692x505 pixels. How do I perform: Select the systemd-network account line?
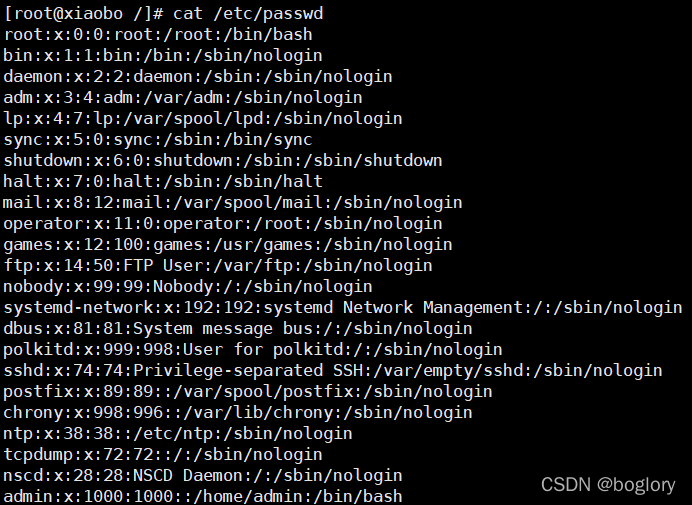(x=343, y=307)
